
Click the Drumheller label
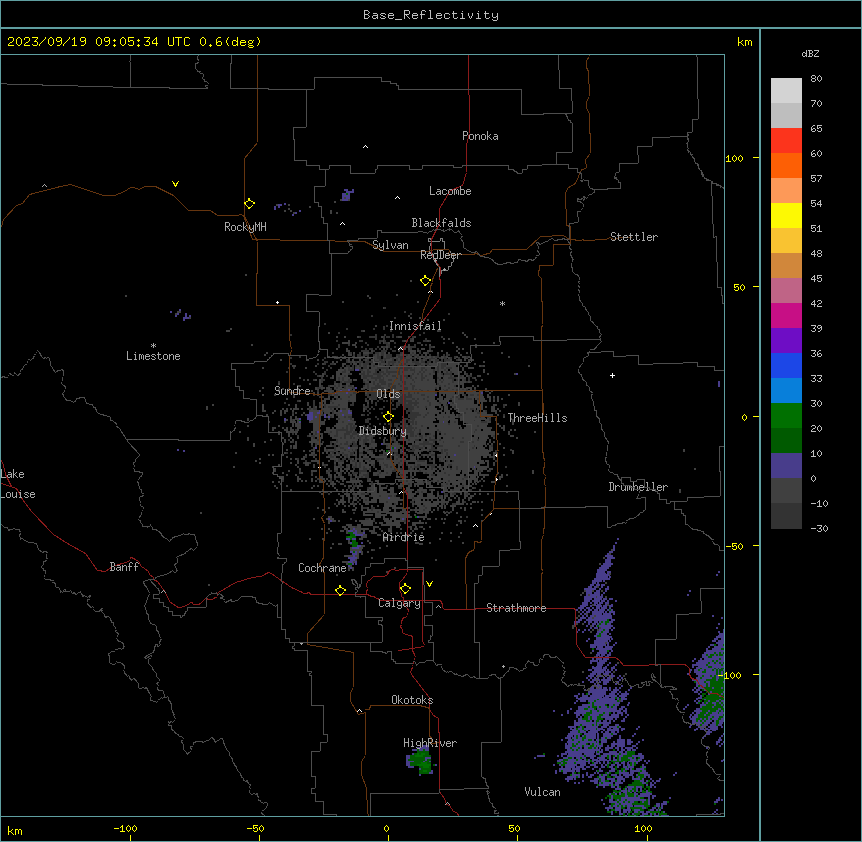[x=638, y=487]
